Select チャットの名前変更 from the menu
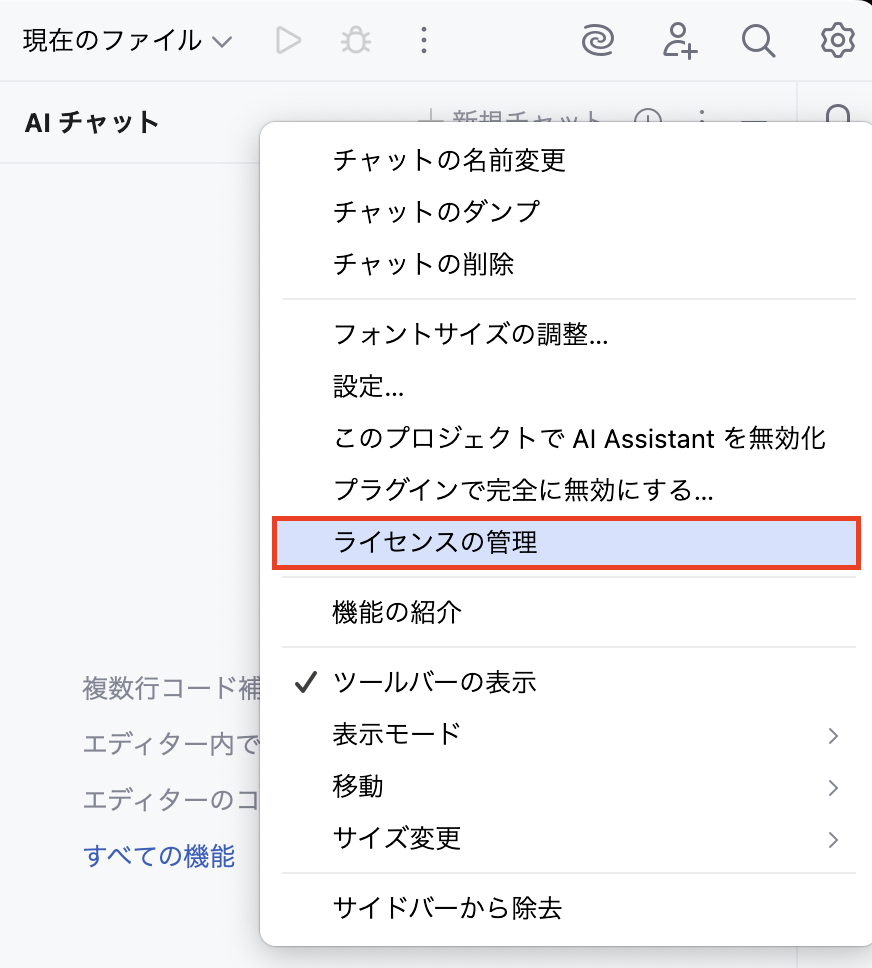 coord(450,160)
